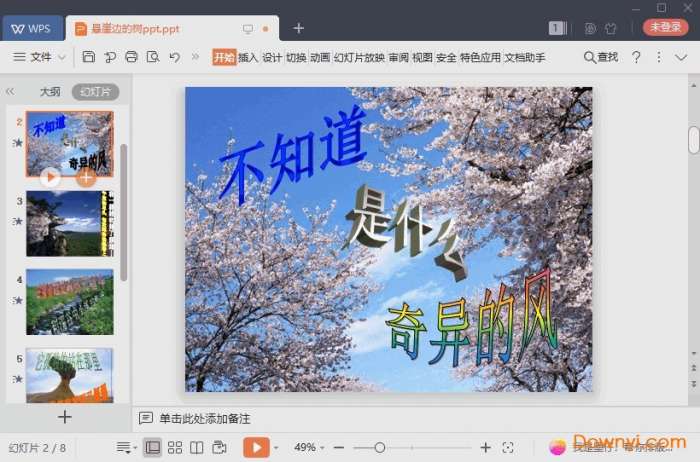700x462 pixels.
Task: Toggle normal view button in status bar
Action: pos(153,447)
